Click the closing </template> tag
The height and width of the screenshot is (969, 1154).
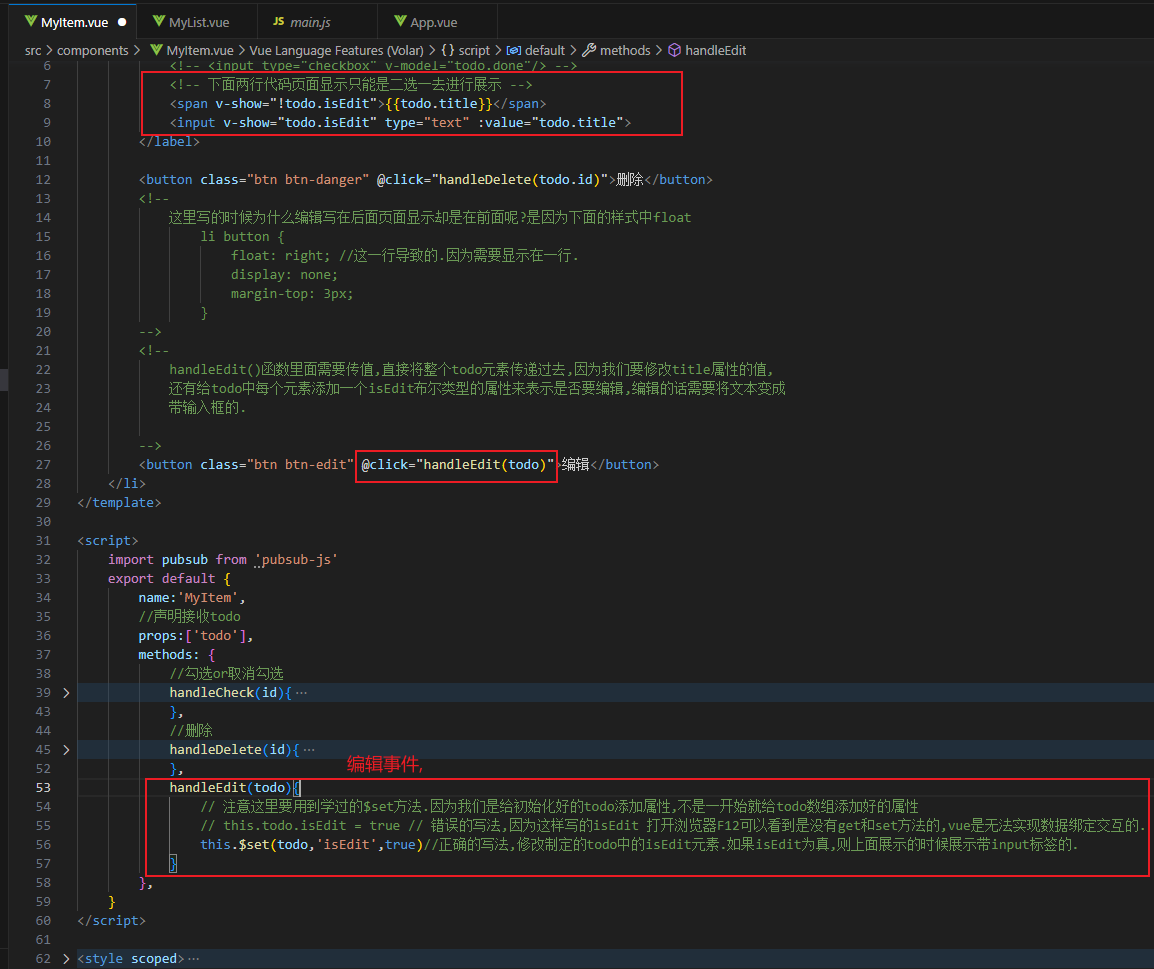(118, 503)
